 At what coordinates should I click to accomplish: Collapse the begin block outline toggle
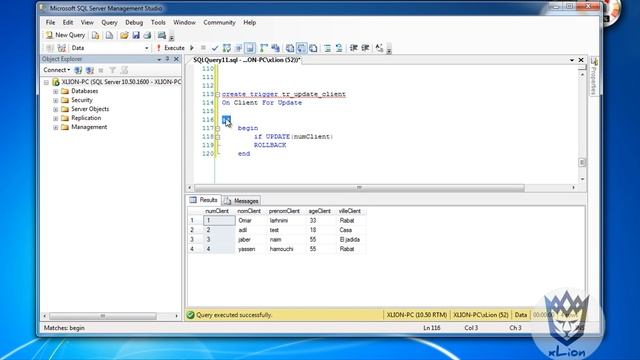218,128
